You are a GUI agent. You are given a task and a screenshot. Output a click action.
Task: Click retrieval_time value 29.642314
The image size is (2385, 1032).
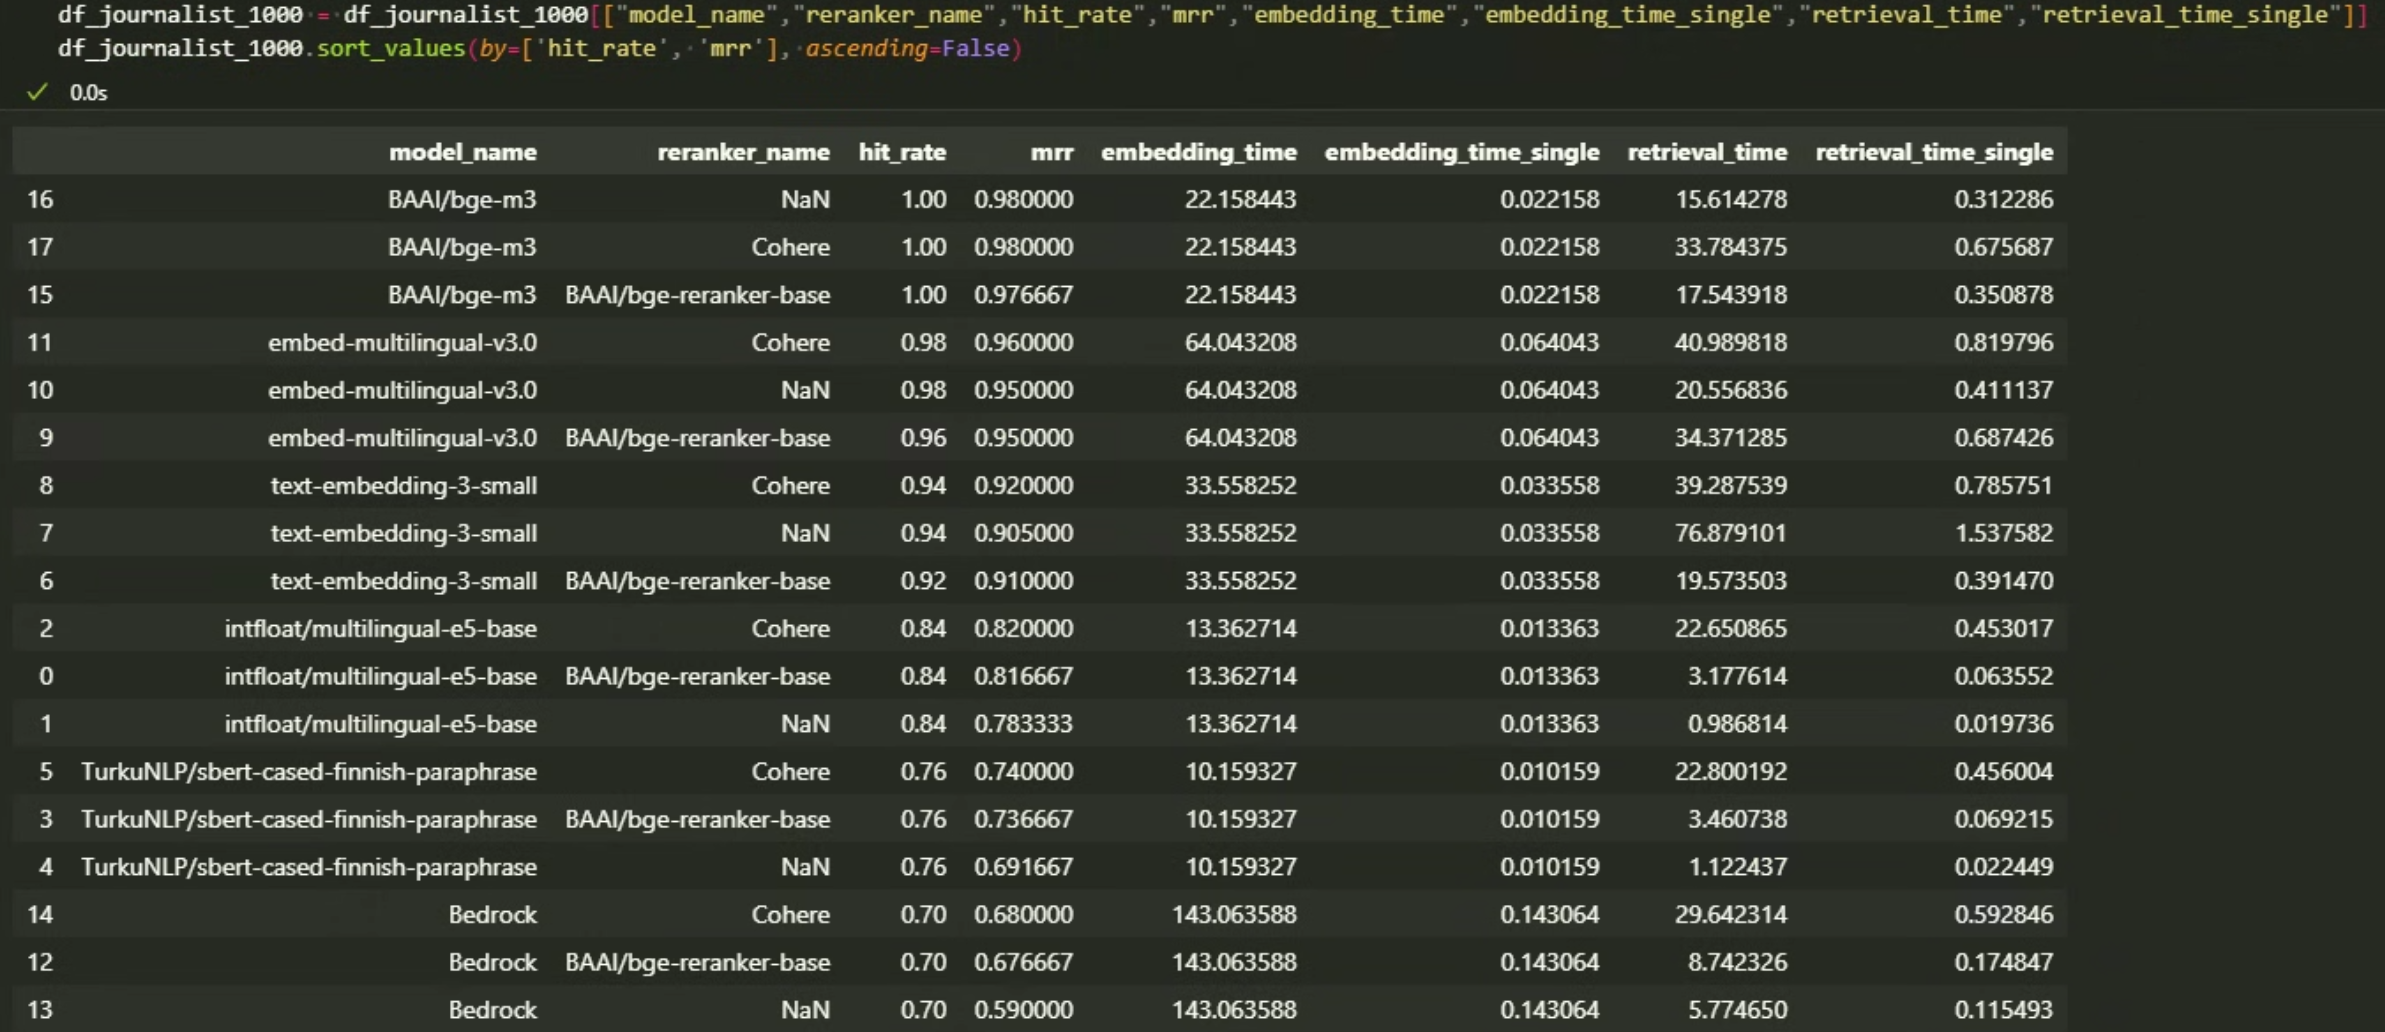(1731, 915)
